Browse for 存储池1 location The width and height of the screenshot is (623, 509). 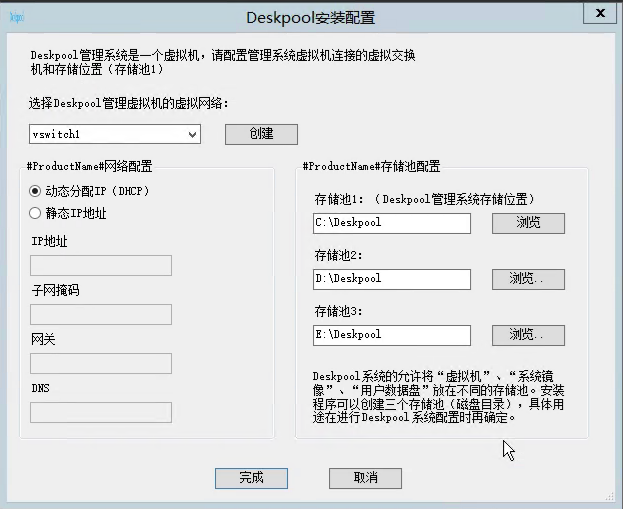pyautogui.click(x=528, y=223)
